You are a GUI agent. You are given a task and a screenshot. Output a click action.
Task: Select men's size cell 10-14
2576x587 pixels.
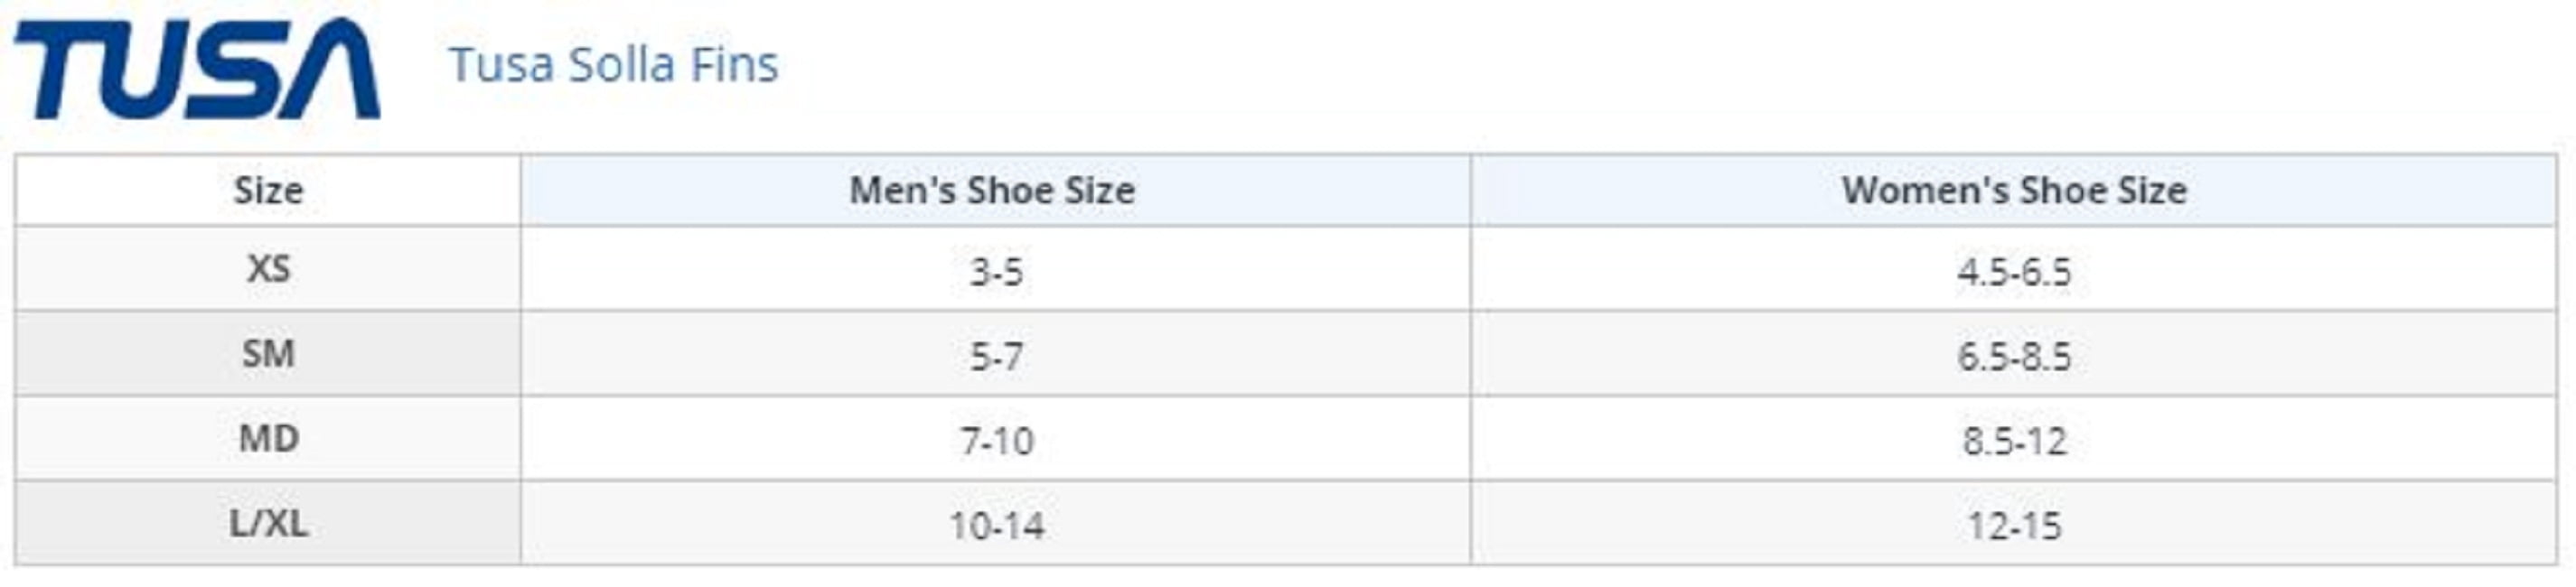[995, 525]
